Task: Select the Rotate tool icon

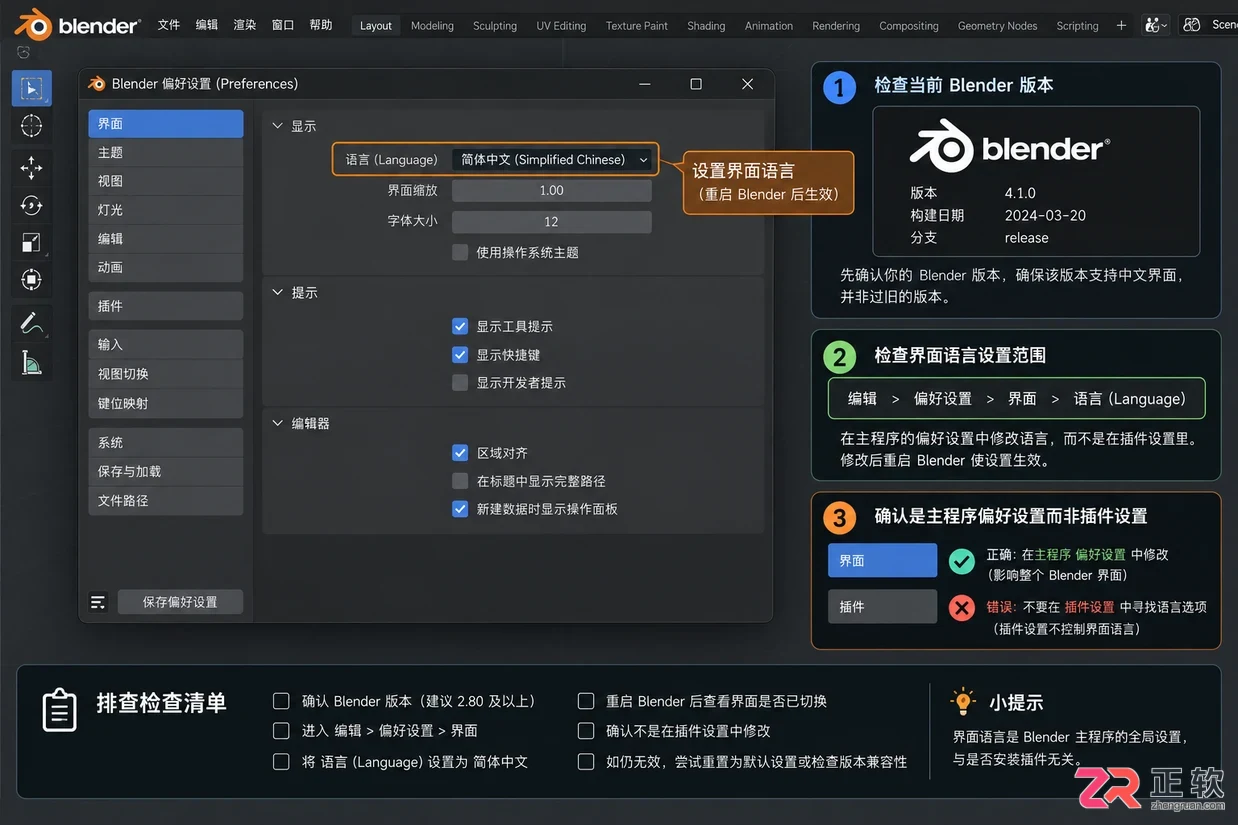Action: click(31, 205)
